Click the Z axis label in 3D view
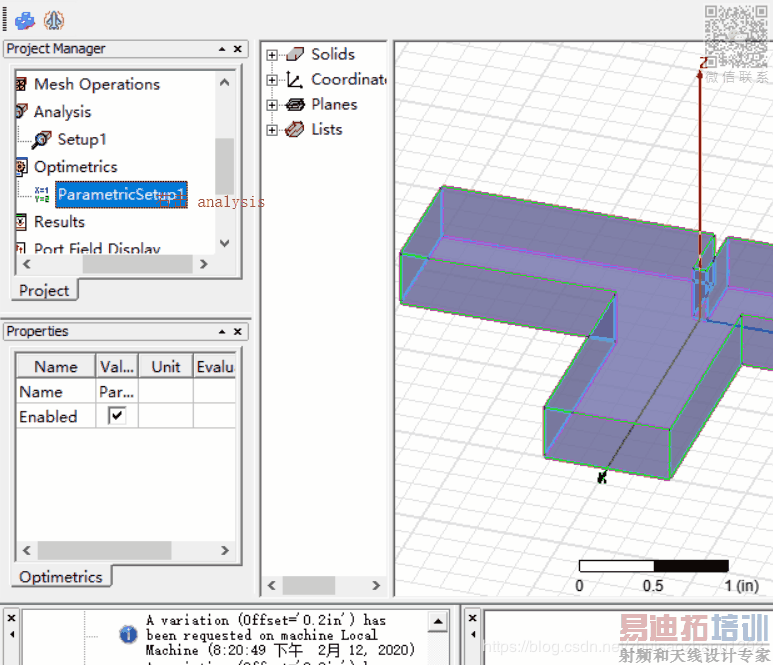The height and width of the screenshot is (665, 773). 703,63
